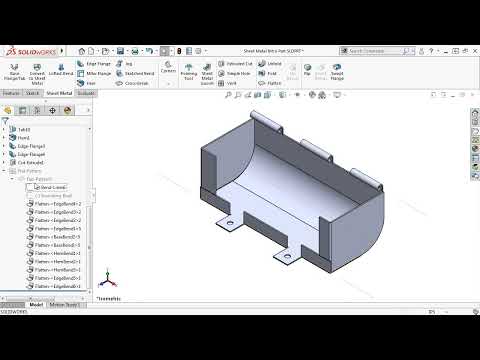The image size is (480, 360).
Task: Open a file with the Open icon
Action: click(105, 51)
